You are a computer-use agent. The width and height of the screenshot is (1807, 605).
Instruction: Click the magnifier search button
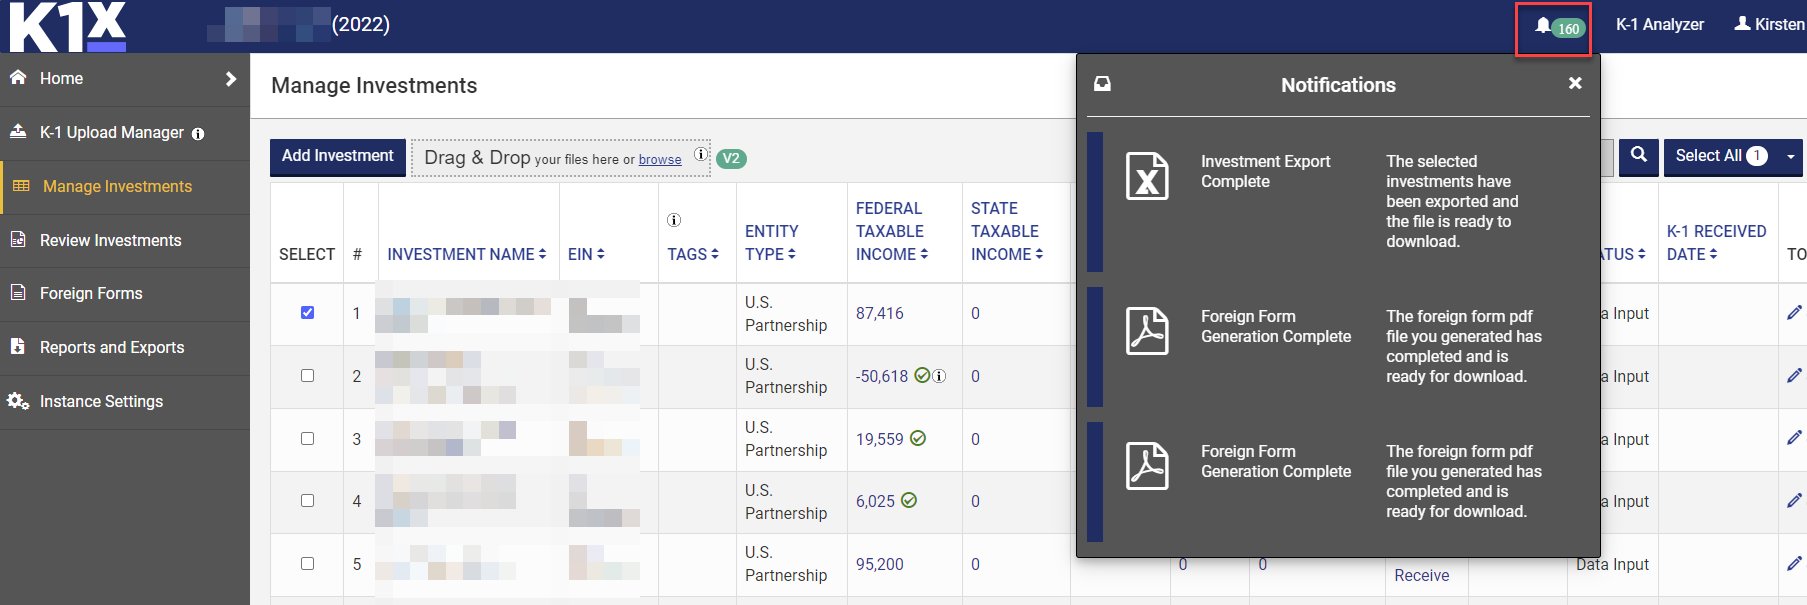click(x=1638, y=156)
